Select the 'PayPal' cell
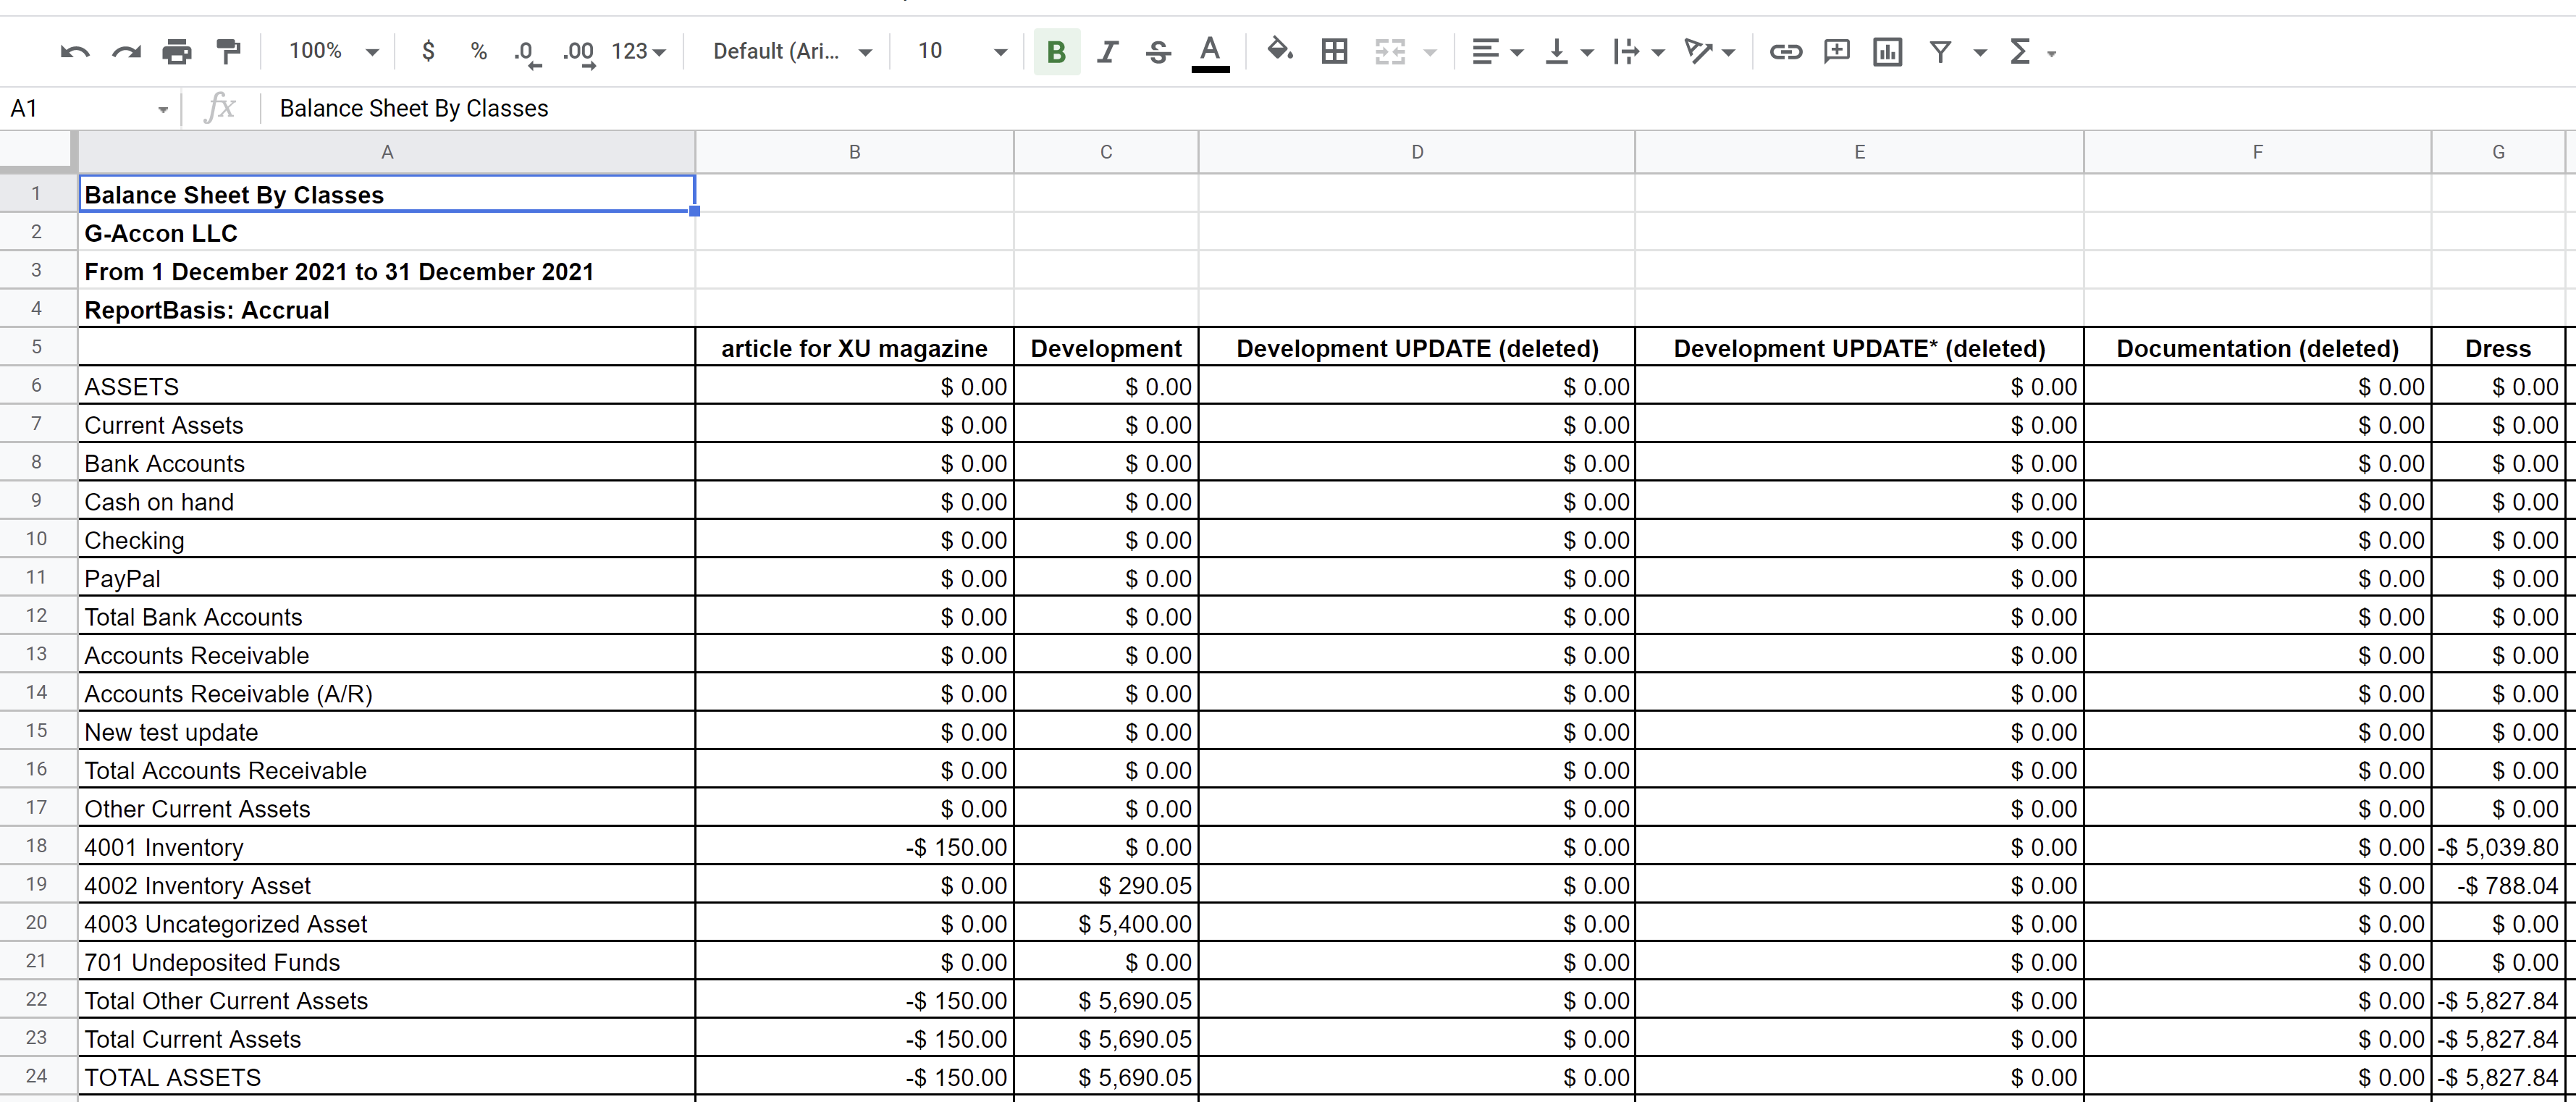The width and height of the screenshot is (2576, 1102). [387, 579]
